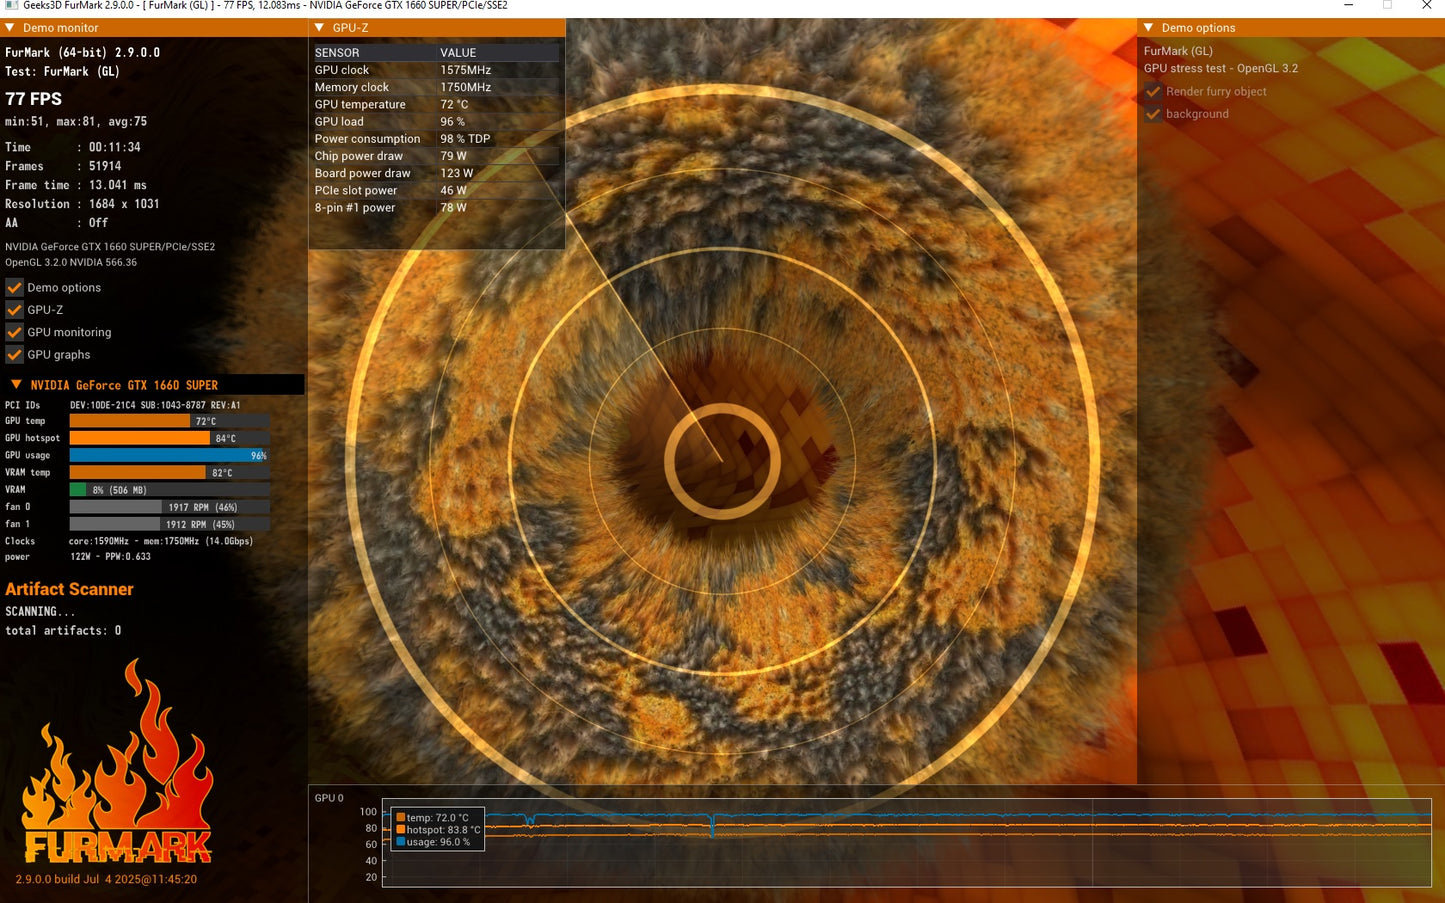The width and height of the screenshot is (1445, 903).
Task: Uncheck the GPU-Z checkbox
Action: coord(14,310)
